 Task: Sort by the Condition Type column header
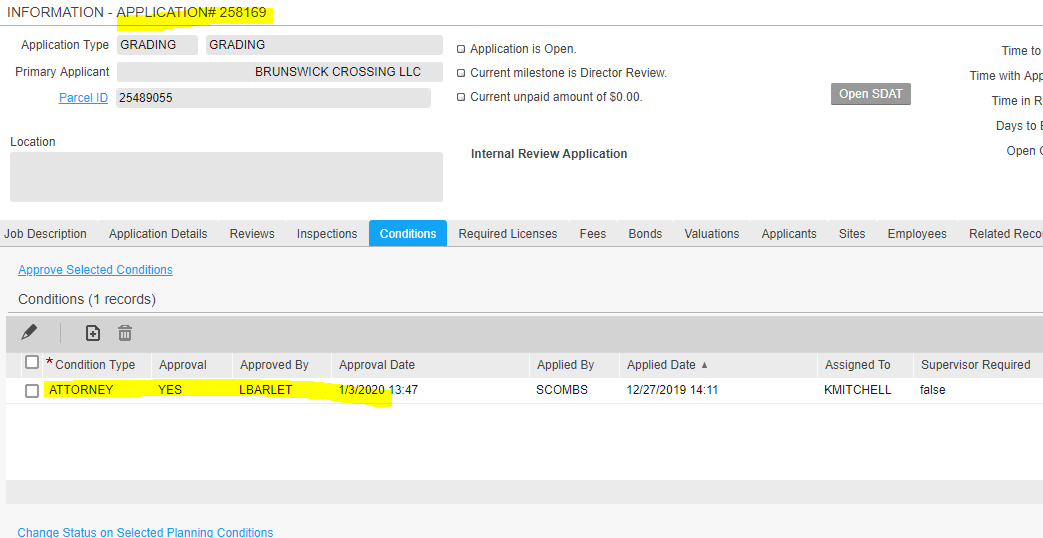(95, 365)
